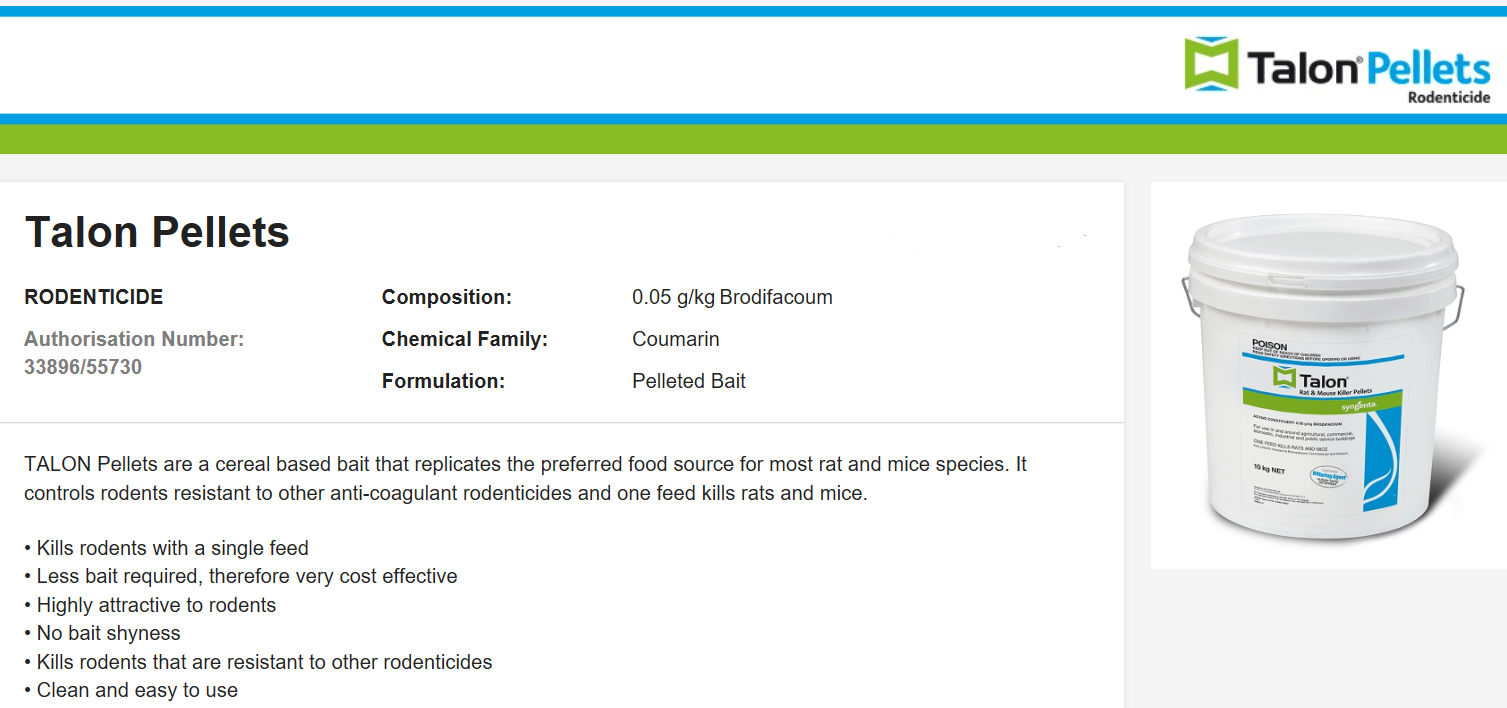
Task: Click the green header banner stripe
Action: (753, 139)
